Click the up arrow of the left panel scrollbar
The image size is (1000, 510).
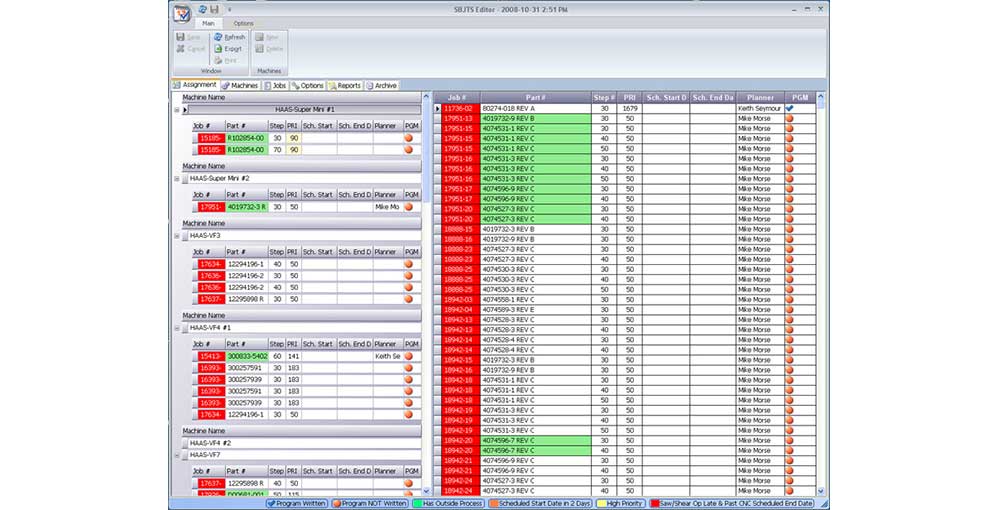tap(427, 97)
